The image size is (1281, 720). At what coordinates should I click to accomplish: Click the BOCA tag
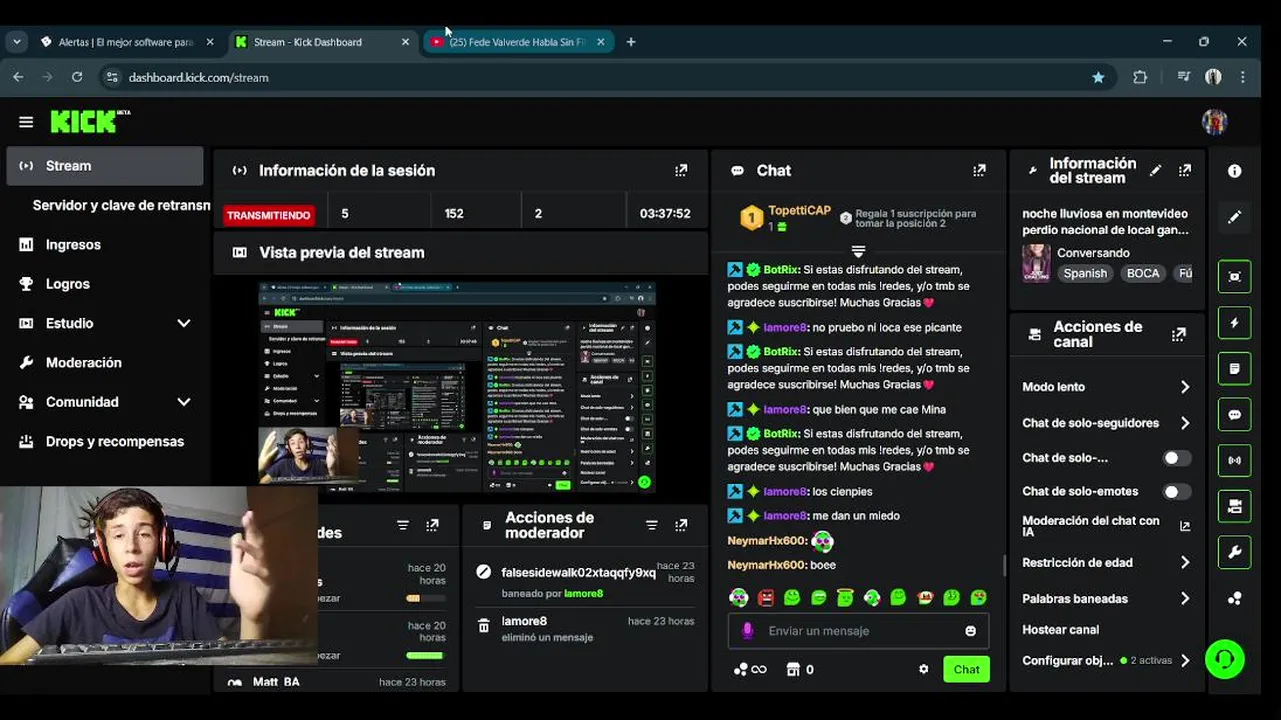point(1143,273)
